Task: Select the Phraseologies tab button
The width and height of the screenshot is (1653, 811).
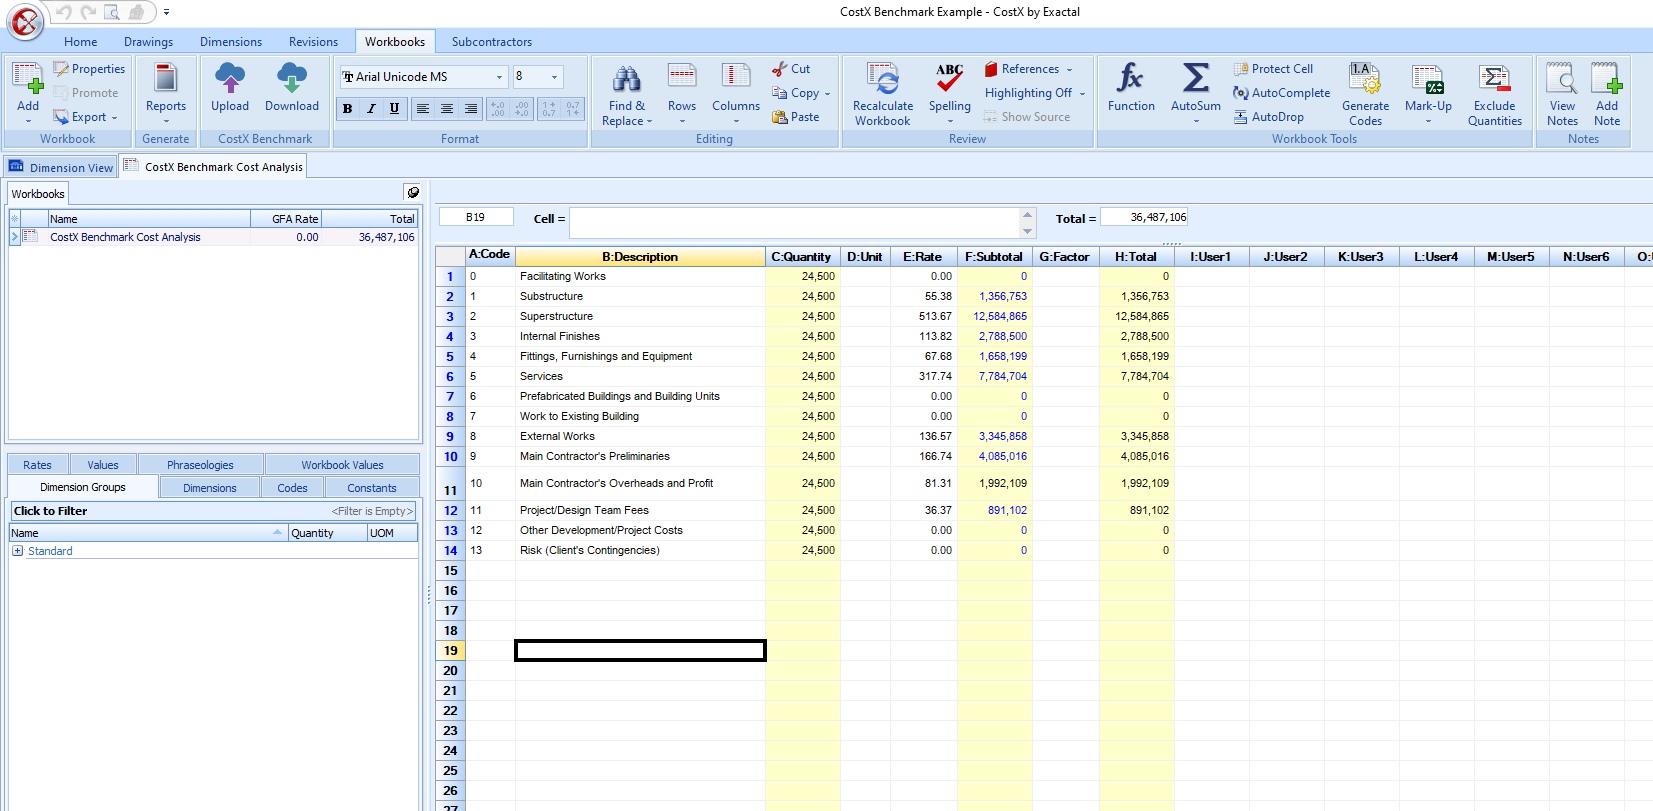Action: coord(200,465)
